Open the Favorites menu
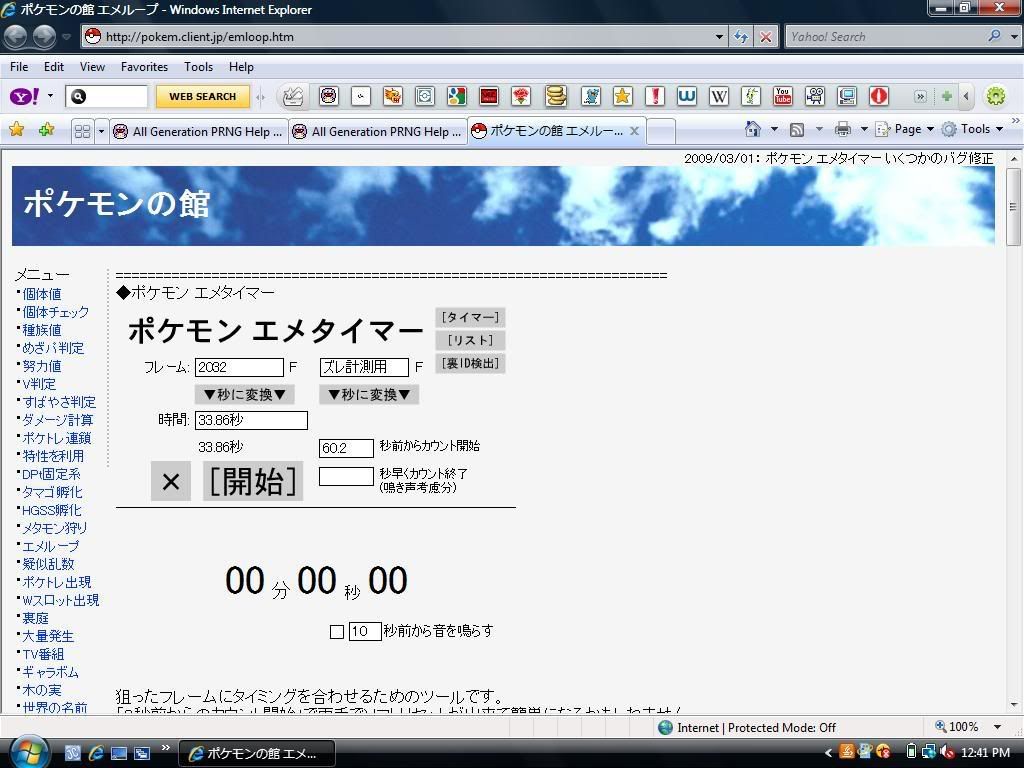The image size is (1024, 768). coord(144,67)
